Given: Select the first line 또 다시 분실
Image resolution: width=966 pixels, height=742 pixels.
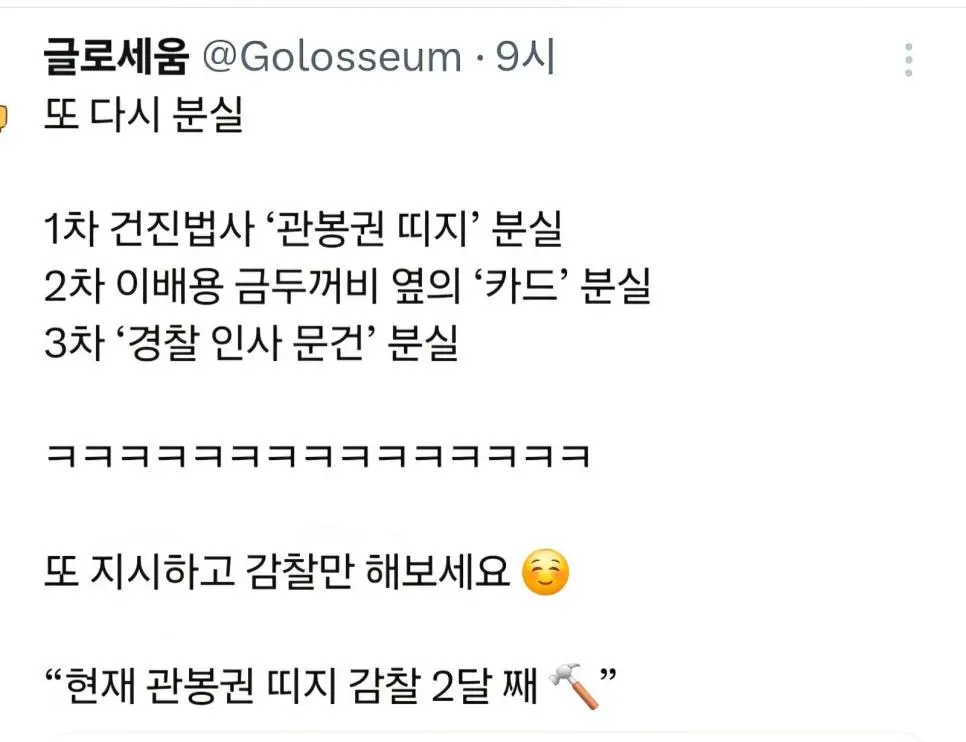Looking at the screenshot, I should pos(144,115).
